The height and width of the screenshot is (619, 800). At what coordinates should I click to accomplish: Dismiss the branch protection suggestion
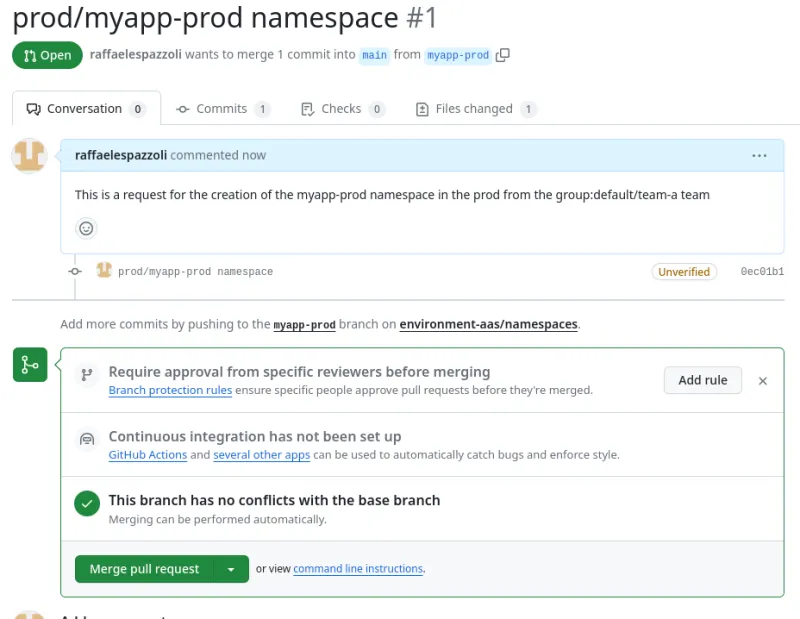click(x=763, y=381)
